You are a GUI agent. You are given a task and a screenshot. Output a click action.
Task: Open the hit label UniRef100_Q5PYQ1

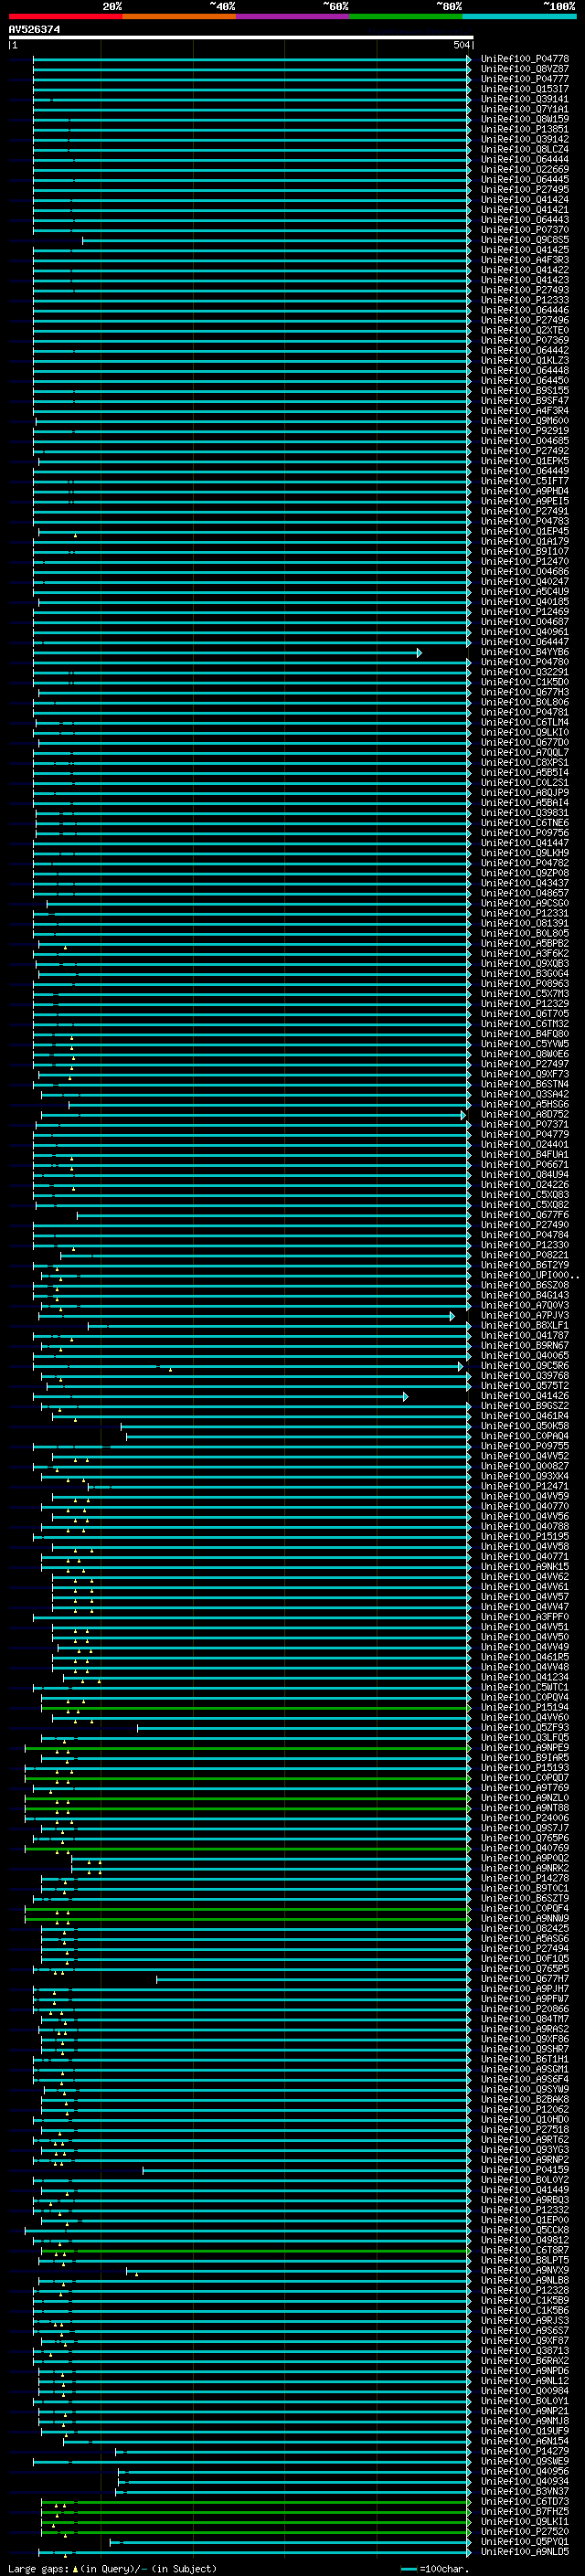(525, 2542)
